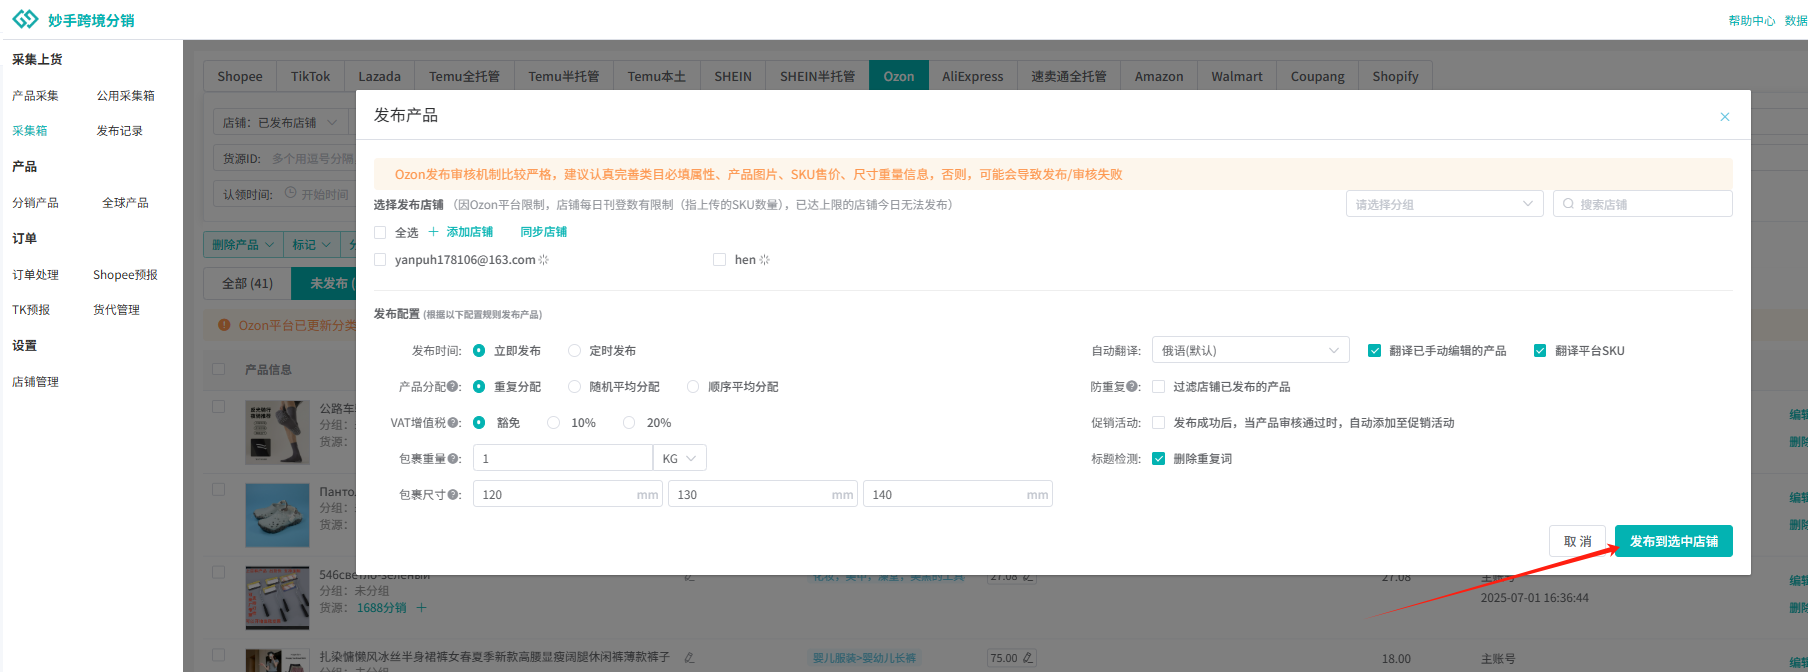The height and width of the screenshot is (672, 1808).
Task: Open the 自动翻译 language dropdown
Action: pos(1250,351)
